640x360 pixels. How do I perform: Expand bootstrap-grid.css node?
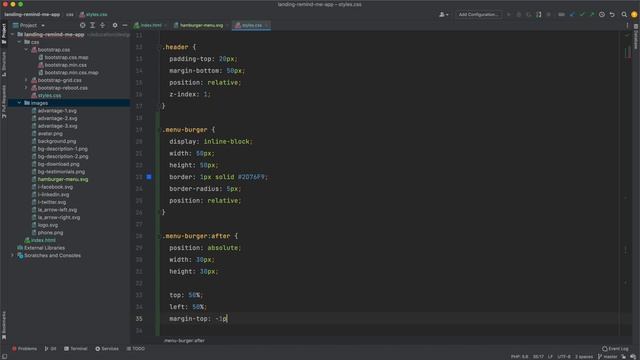(x=26, y=80)
